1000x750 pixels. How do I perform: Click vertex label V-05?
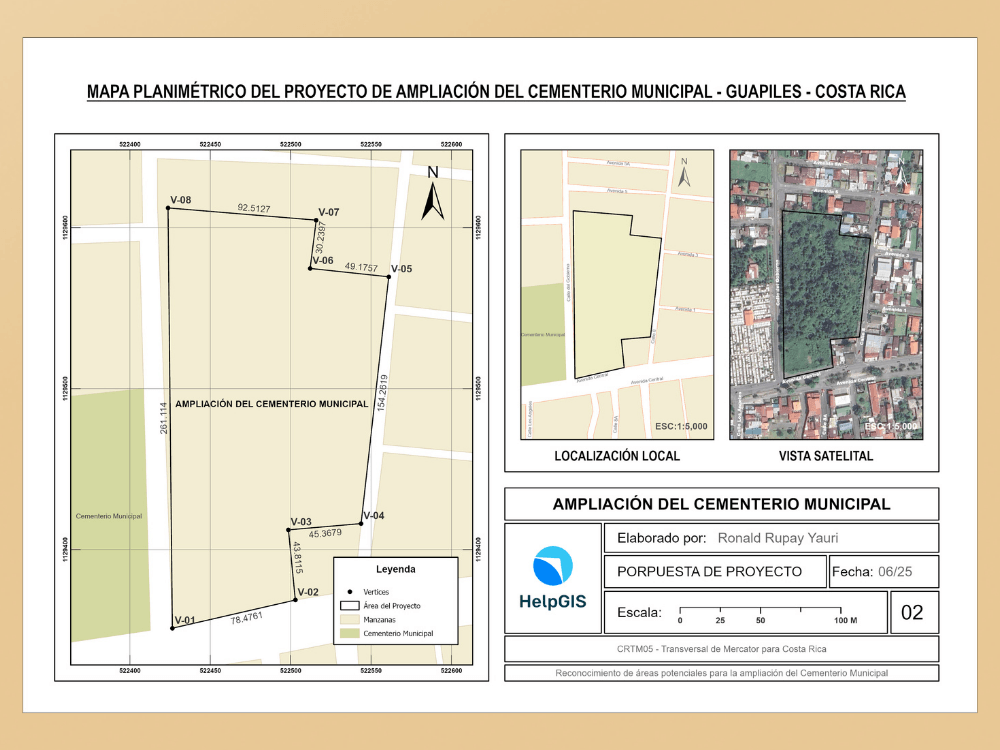tap(402, 268)
